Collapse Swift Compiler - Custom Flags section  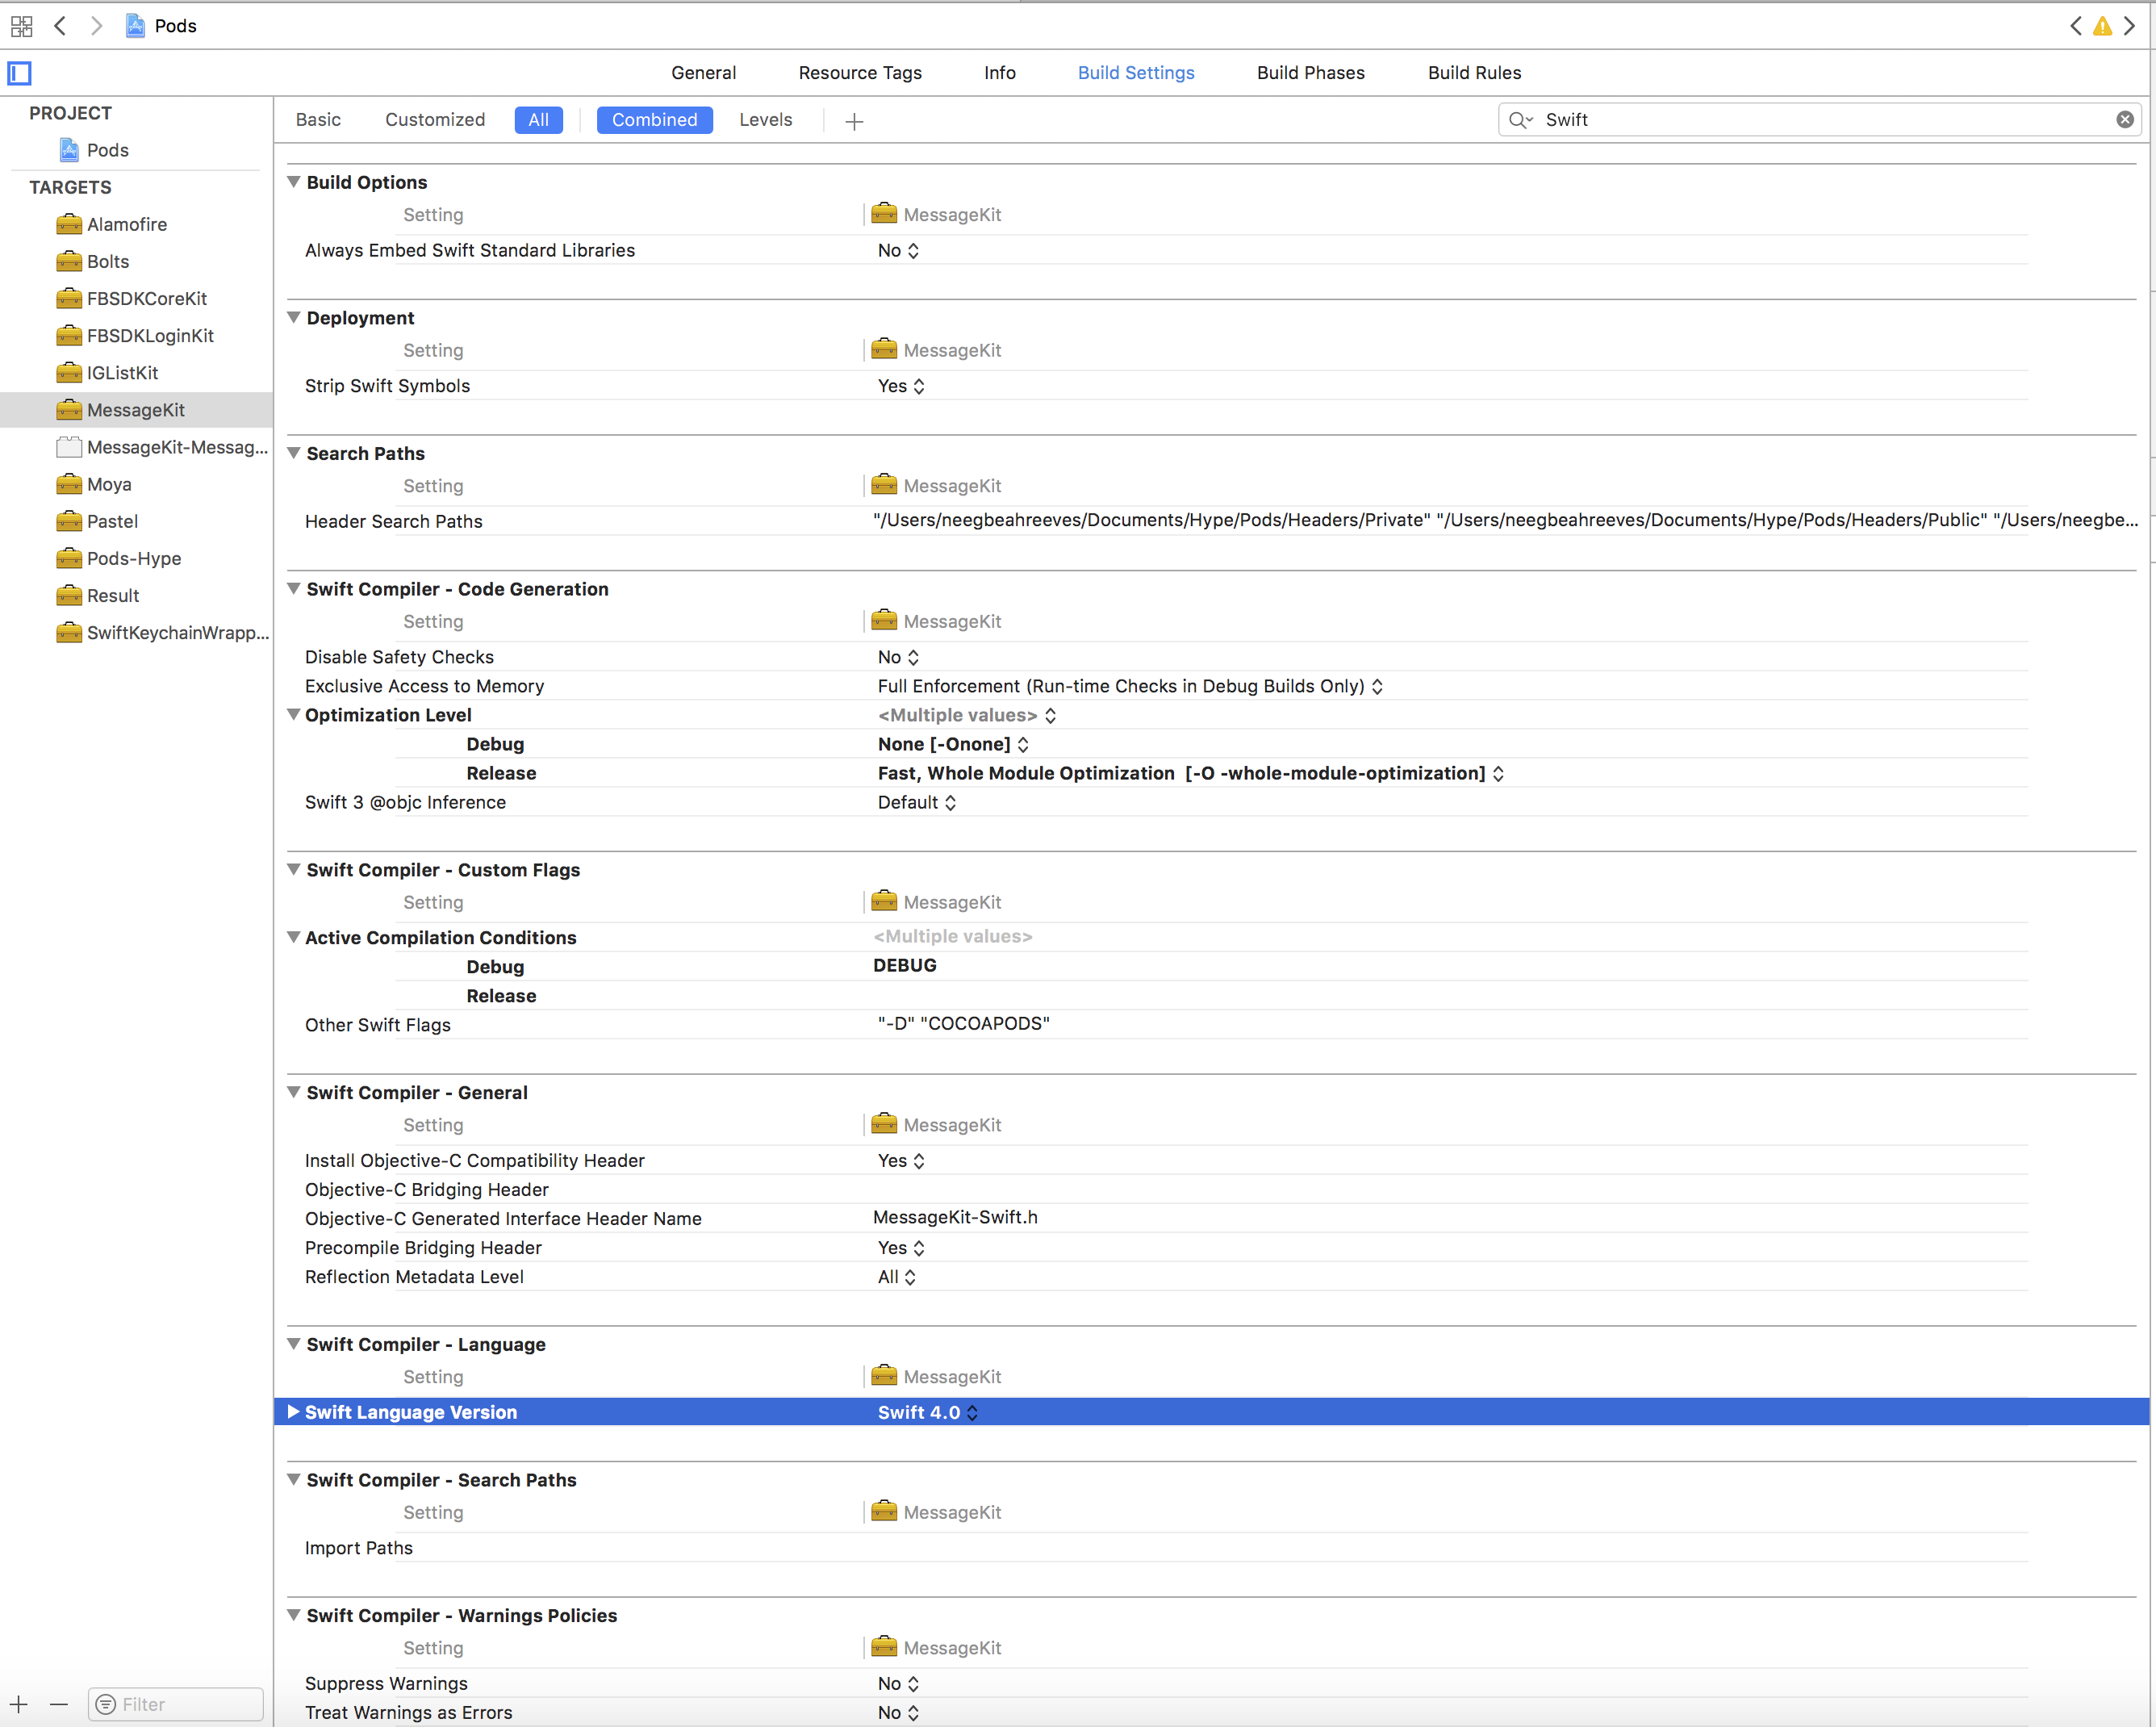[294, 870]
